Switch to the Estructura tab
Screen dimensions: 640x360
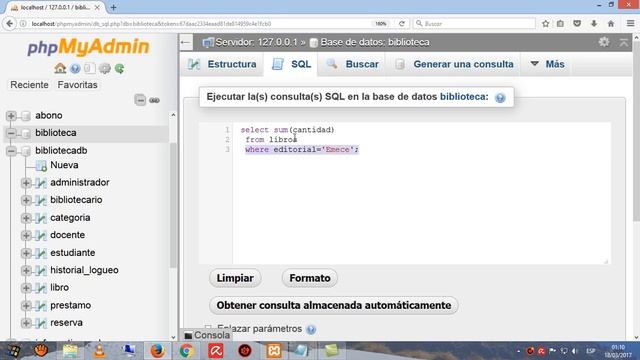[x=222, y=64]
